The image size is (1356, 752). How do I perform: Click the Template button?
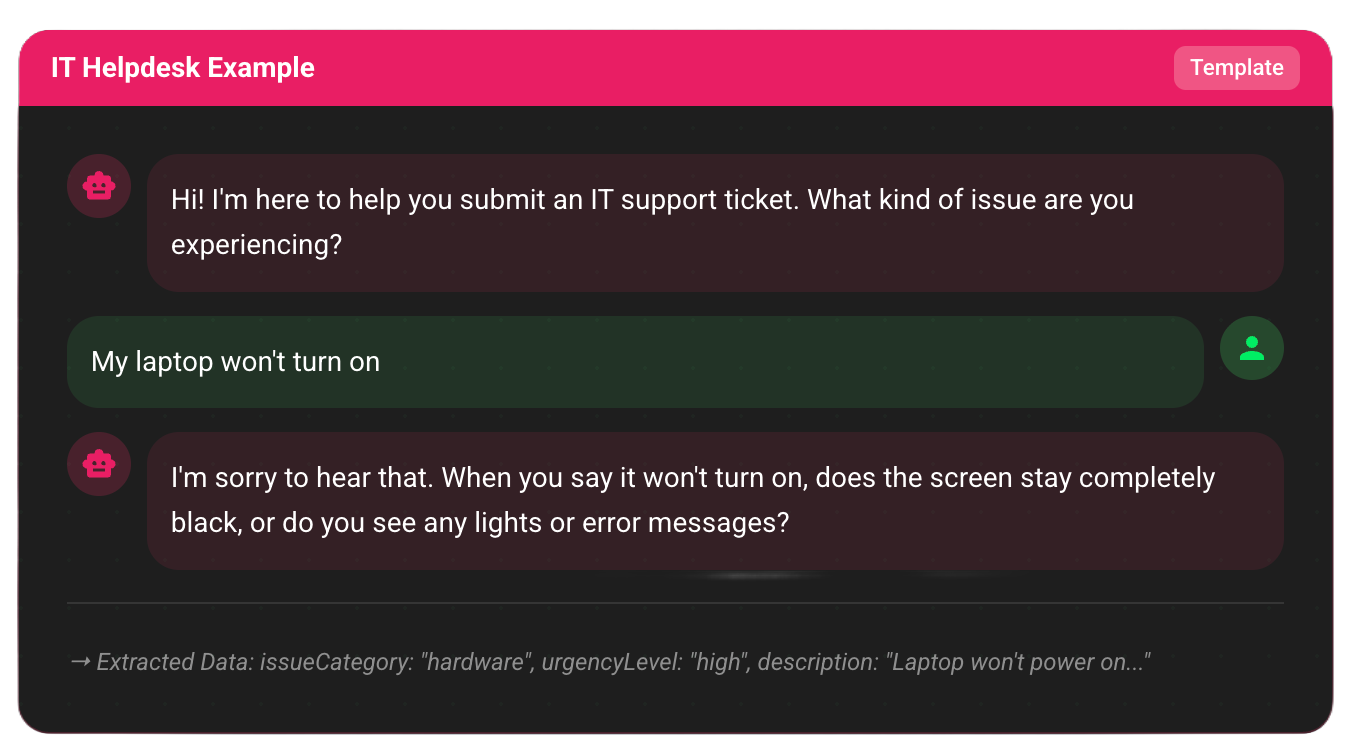pyautogui.click(x=1236, y=67)
